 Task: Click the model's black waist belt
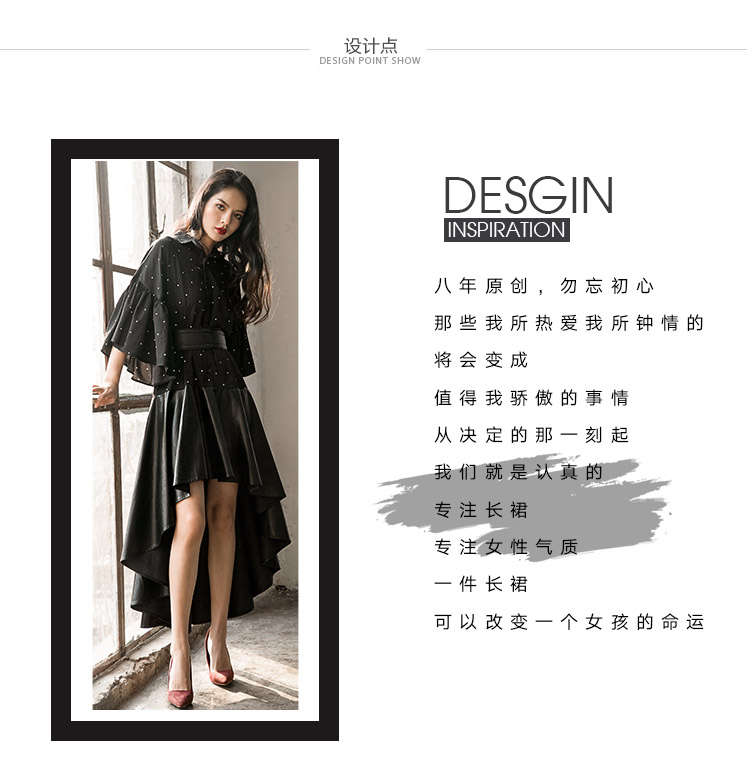pos(201,340)
